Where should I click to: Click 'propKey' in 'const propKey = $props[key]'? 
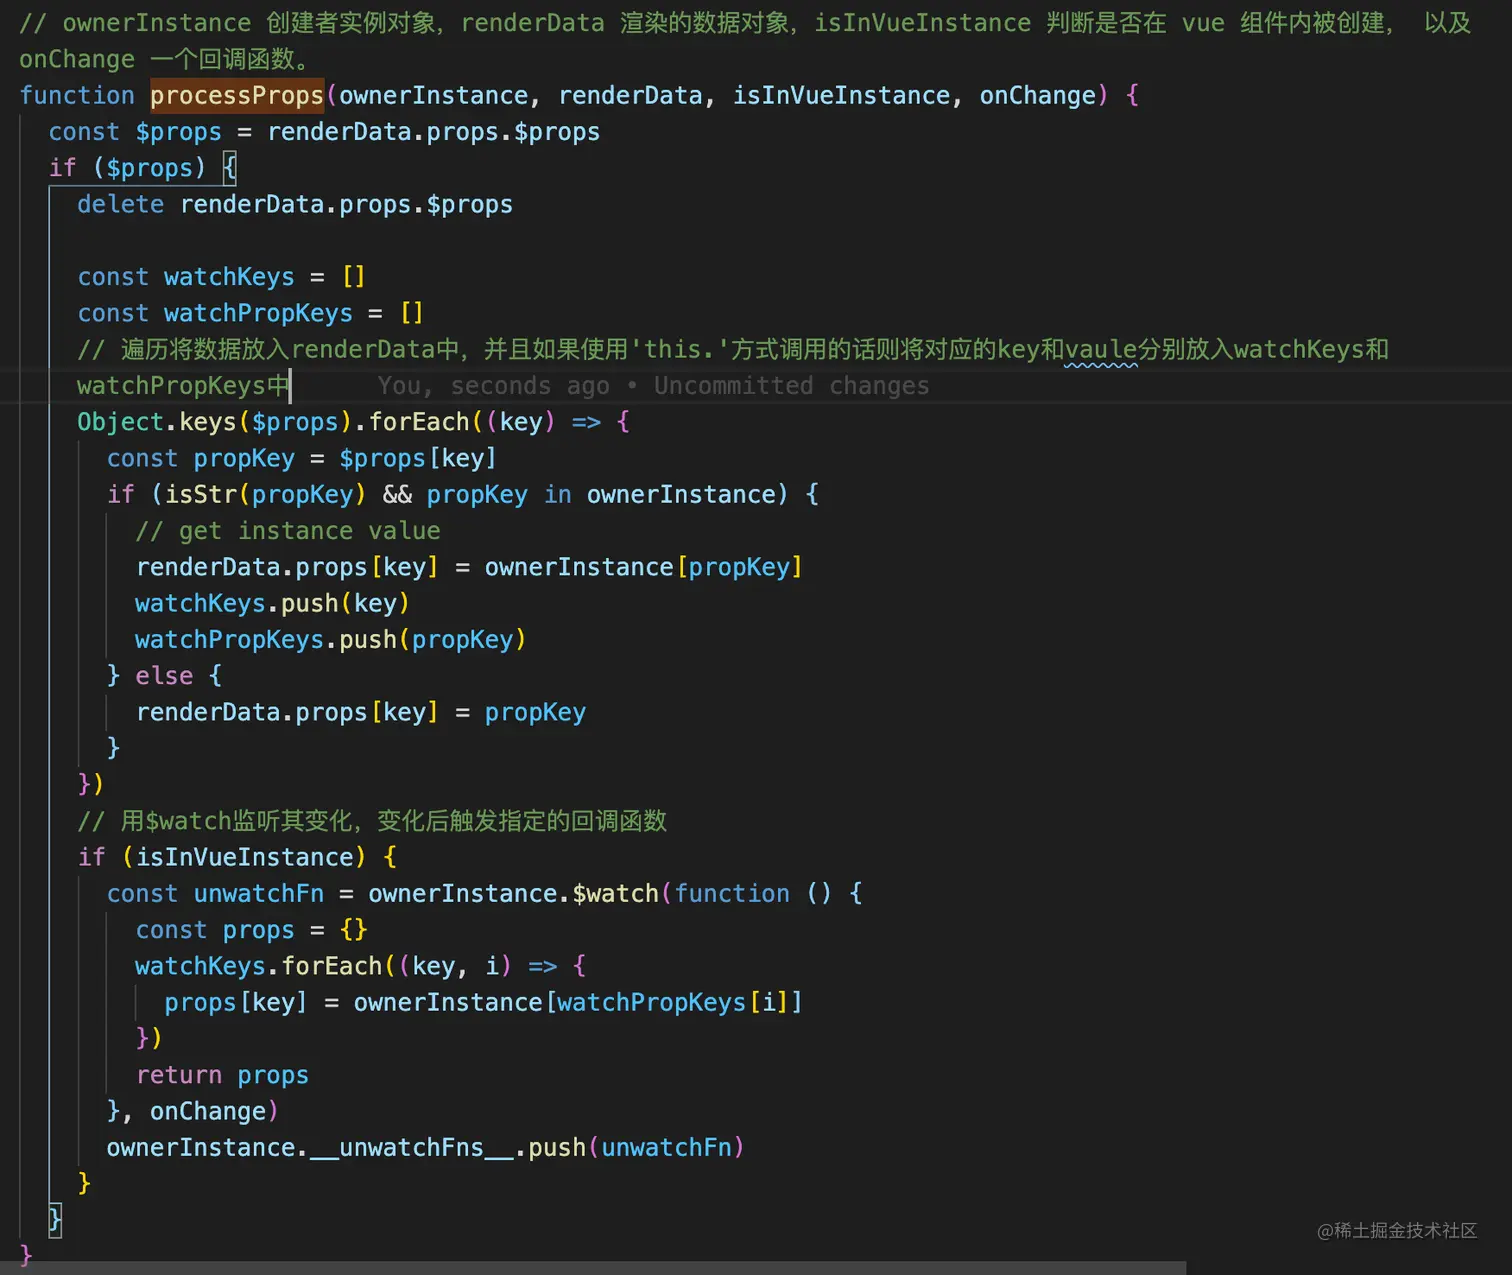click(x=244, y=459)
